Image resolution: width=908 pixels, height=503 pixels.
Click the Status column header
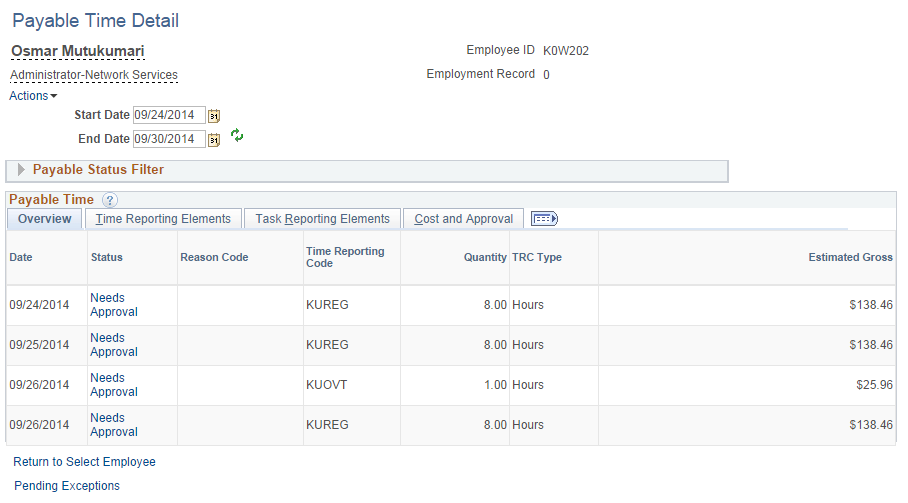coord(107,257)
